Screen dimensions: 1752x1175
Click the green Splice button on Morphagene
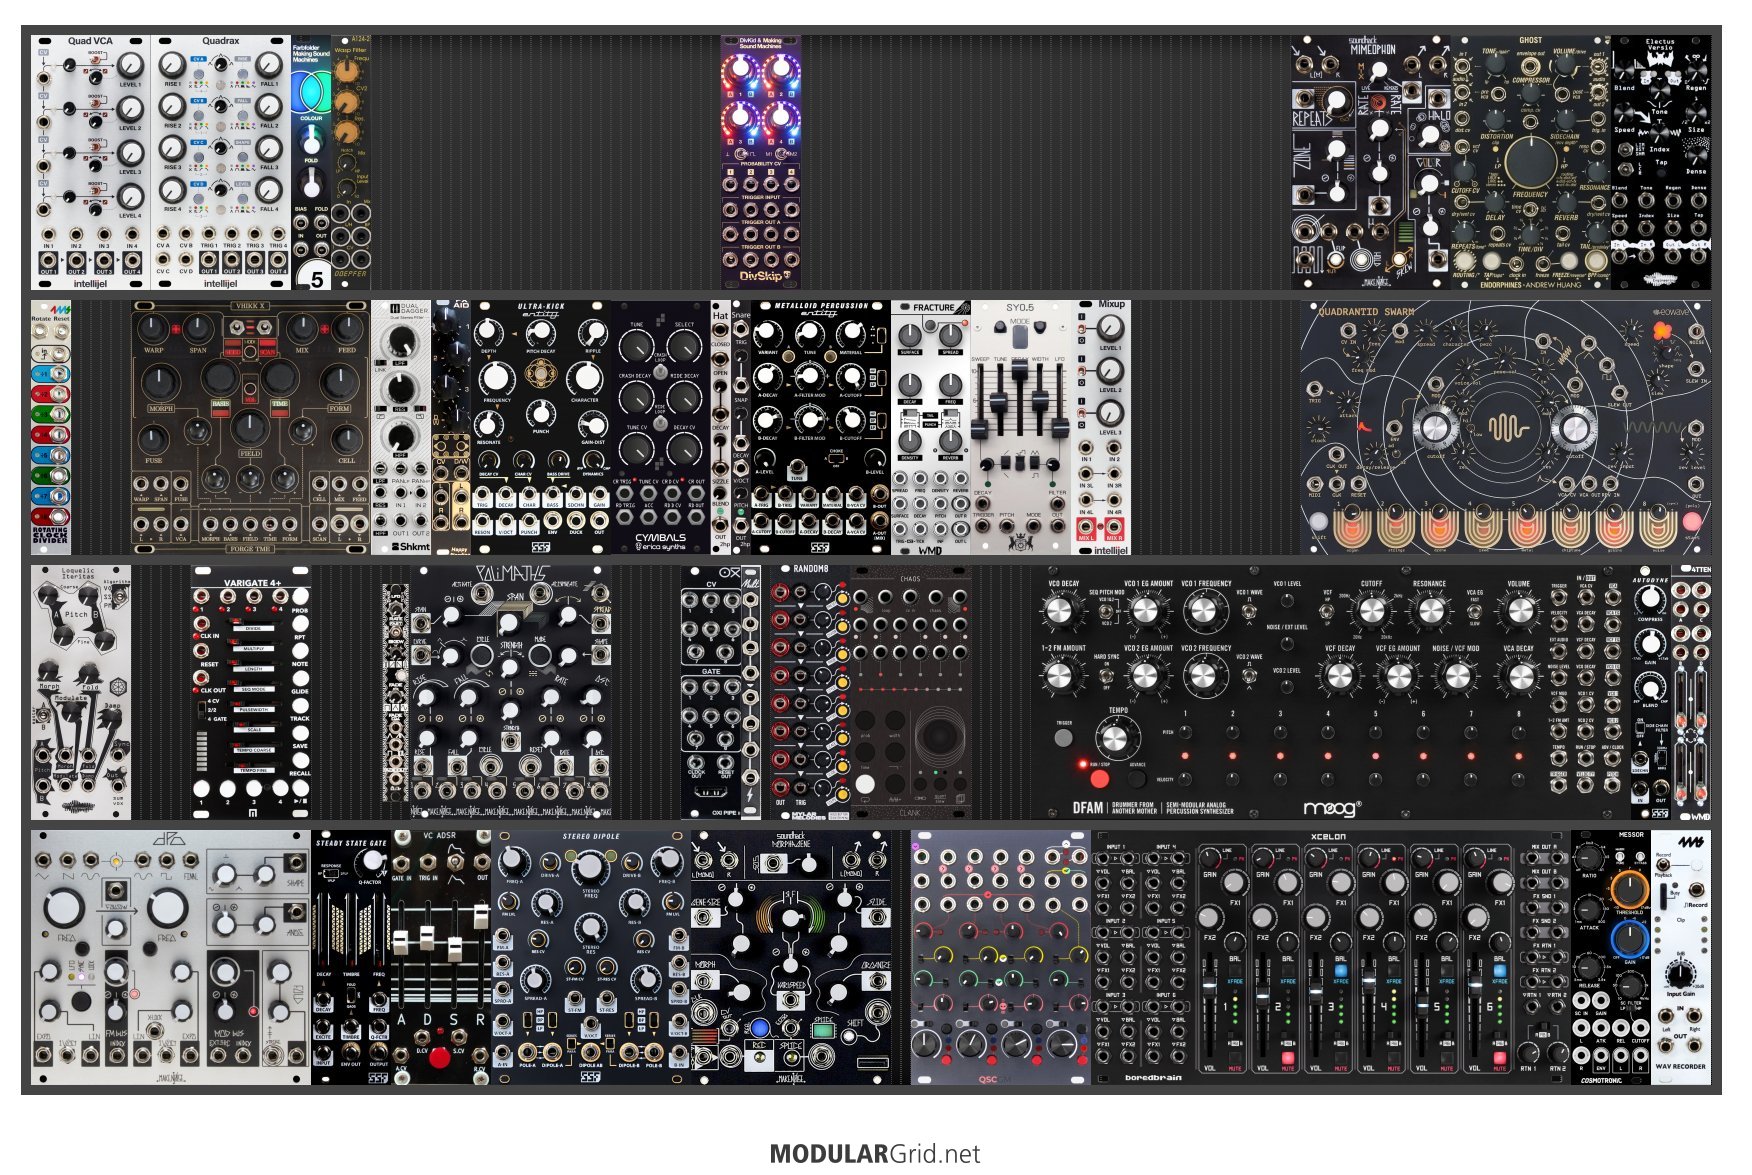(821, 1029)
